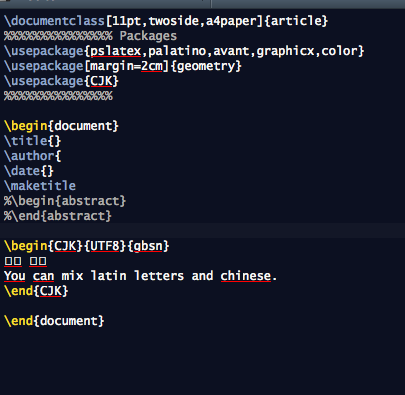Click the \maketitle command
Viewport: 405px width, 395px height.
tap(40, 186)
